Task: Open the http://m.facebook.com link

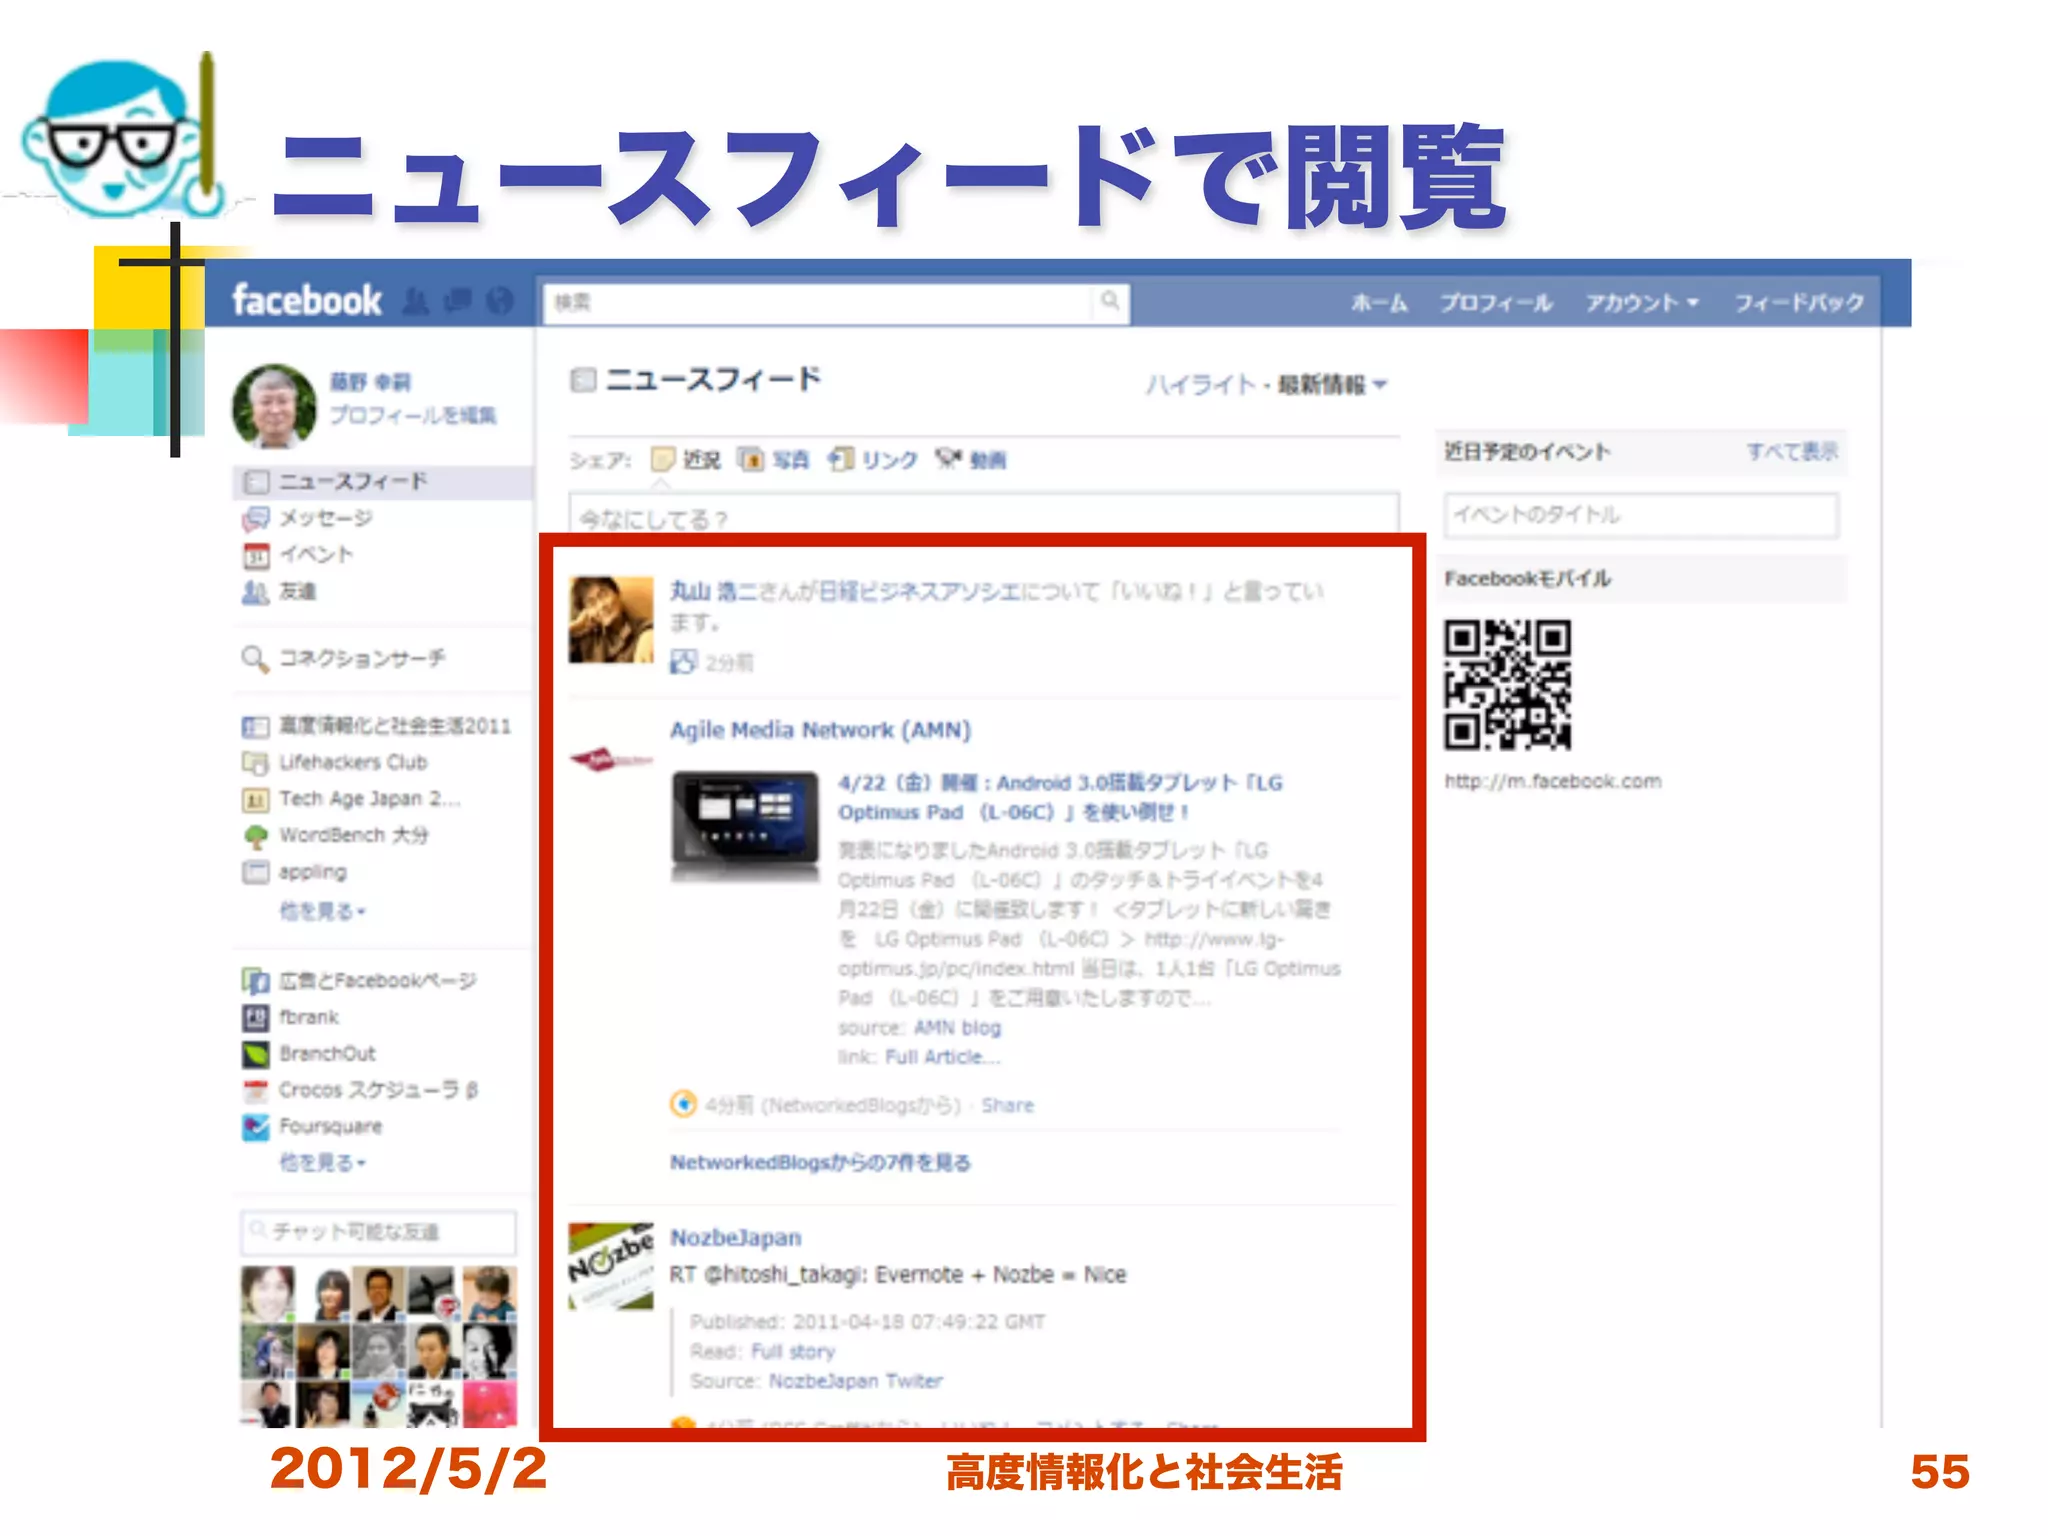Action: 1553,781
